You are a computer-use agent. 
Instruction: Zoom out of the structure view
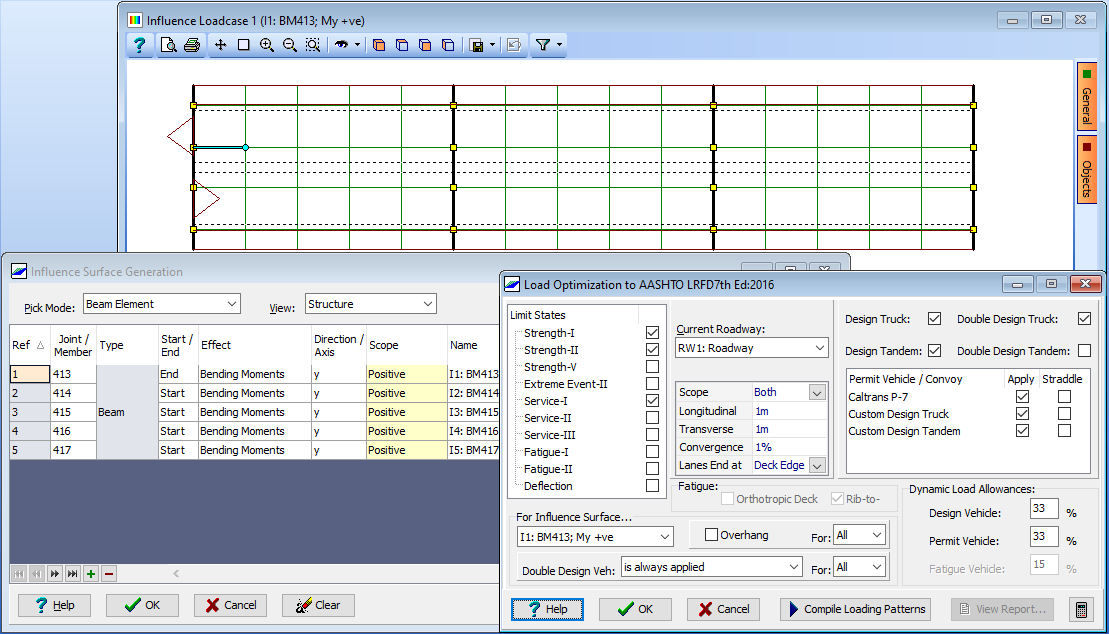pos(289,45)
